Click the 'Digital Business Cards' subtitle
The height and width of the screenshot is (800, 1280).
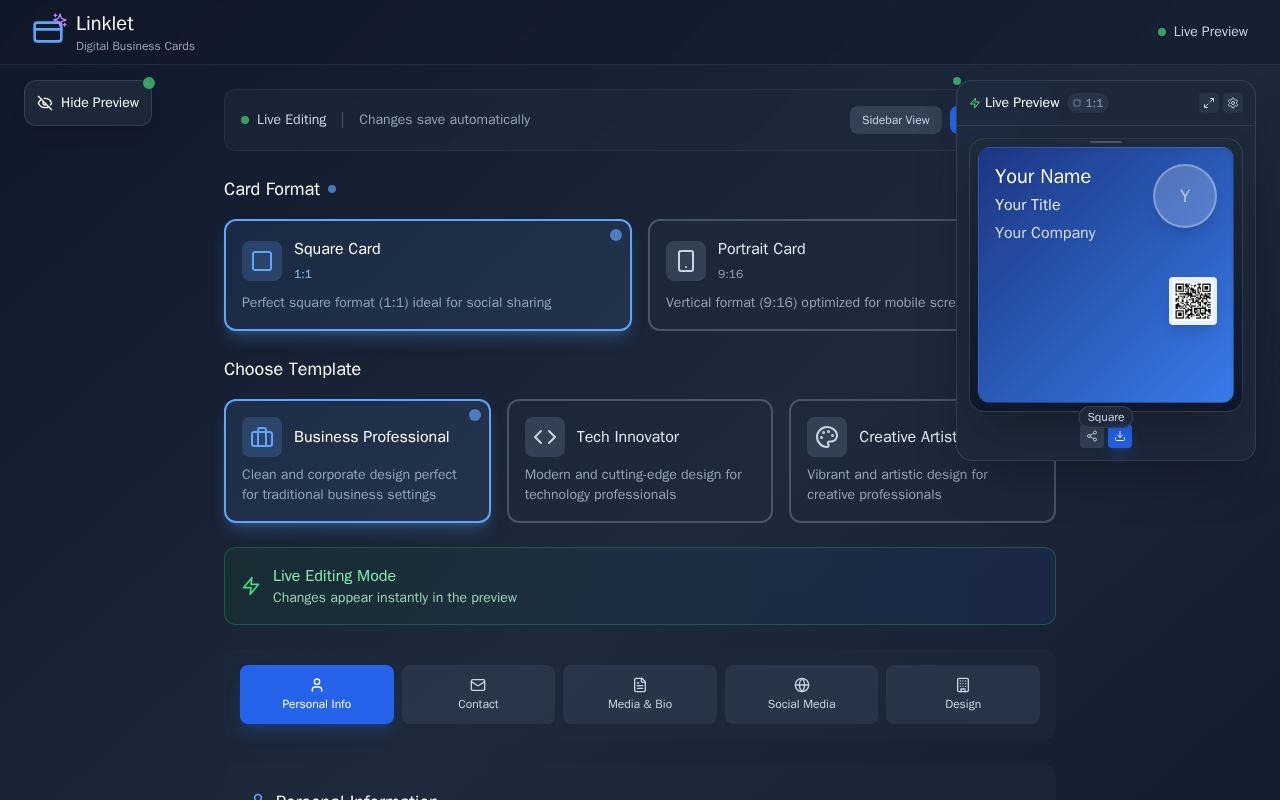pos(135,46)
